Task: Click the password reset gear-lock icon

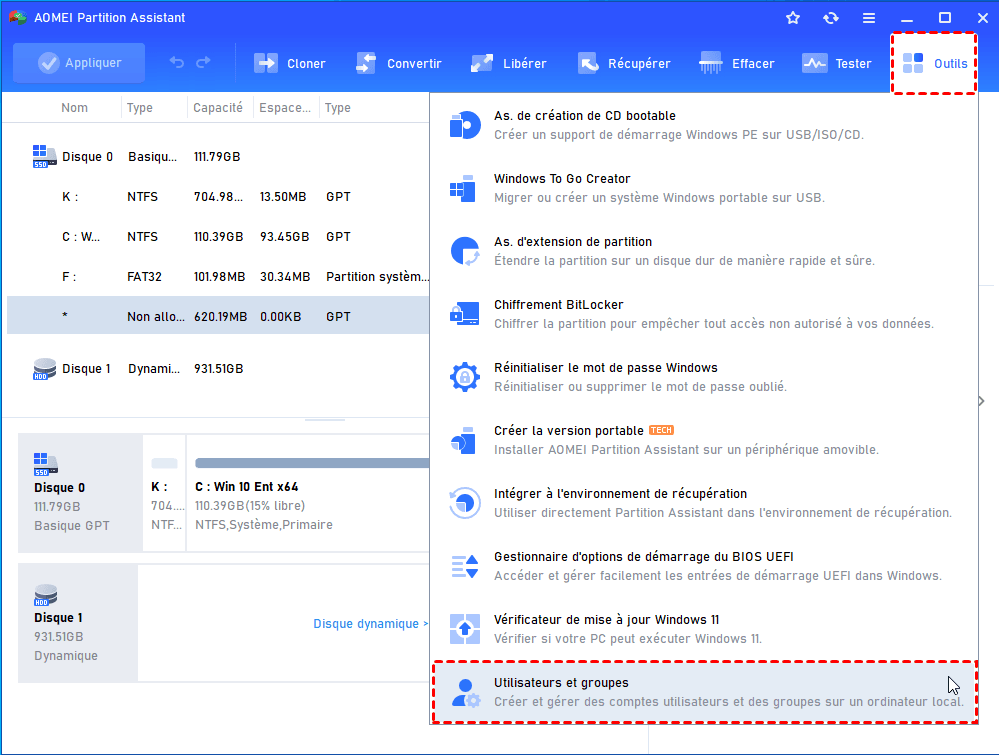Action: click(x=465, y=377)
